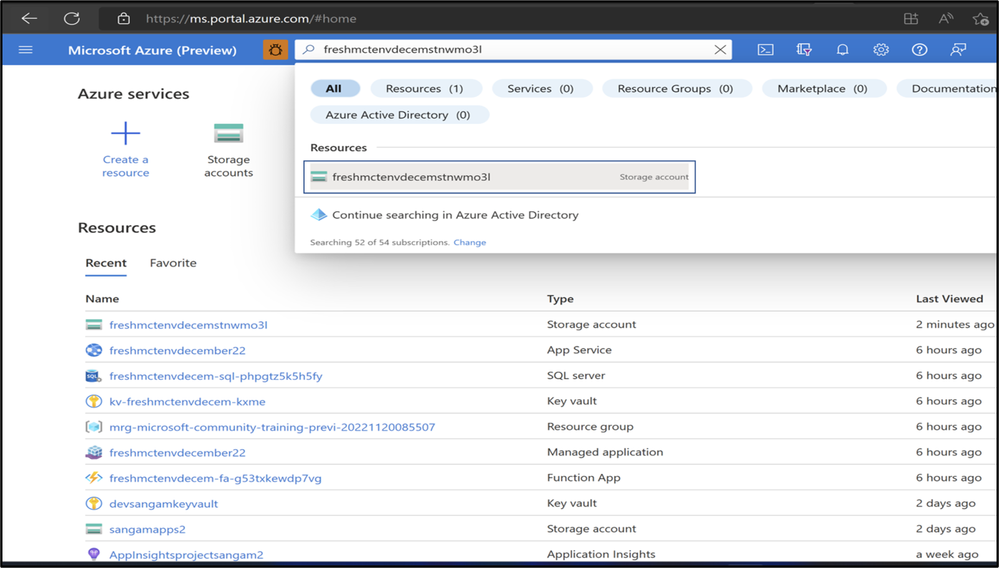
Task: Add page to favorites with the star icon
Action: [x=981, y=18]
